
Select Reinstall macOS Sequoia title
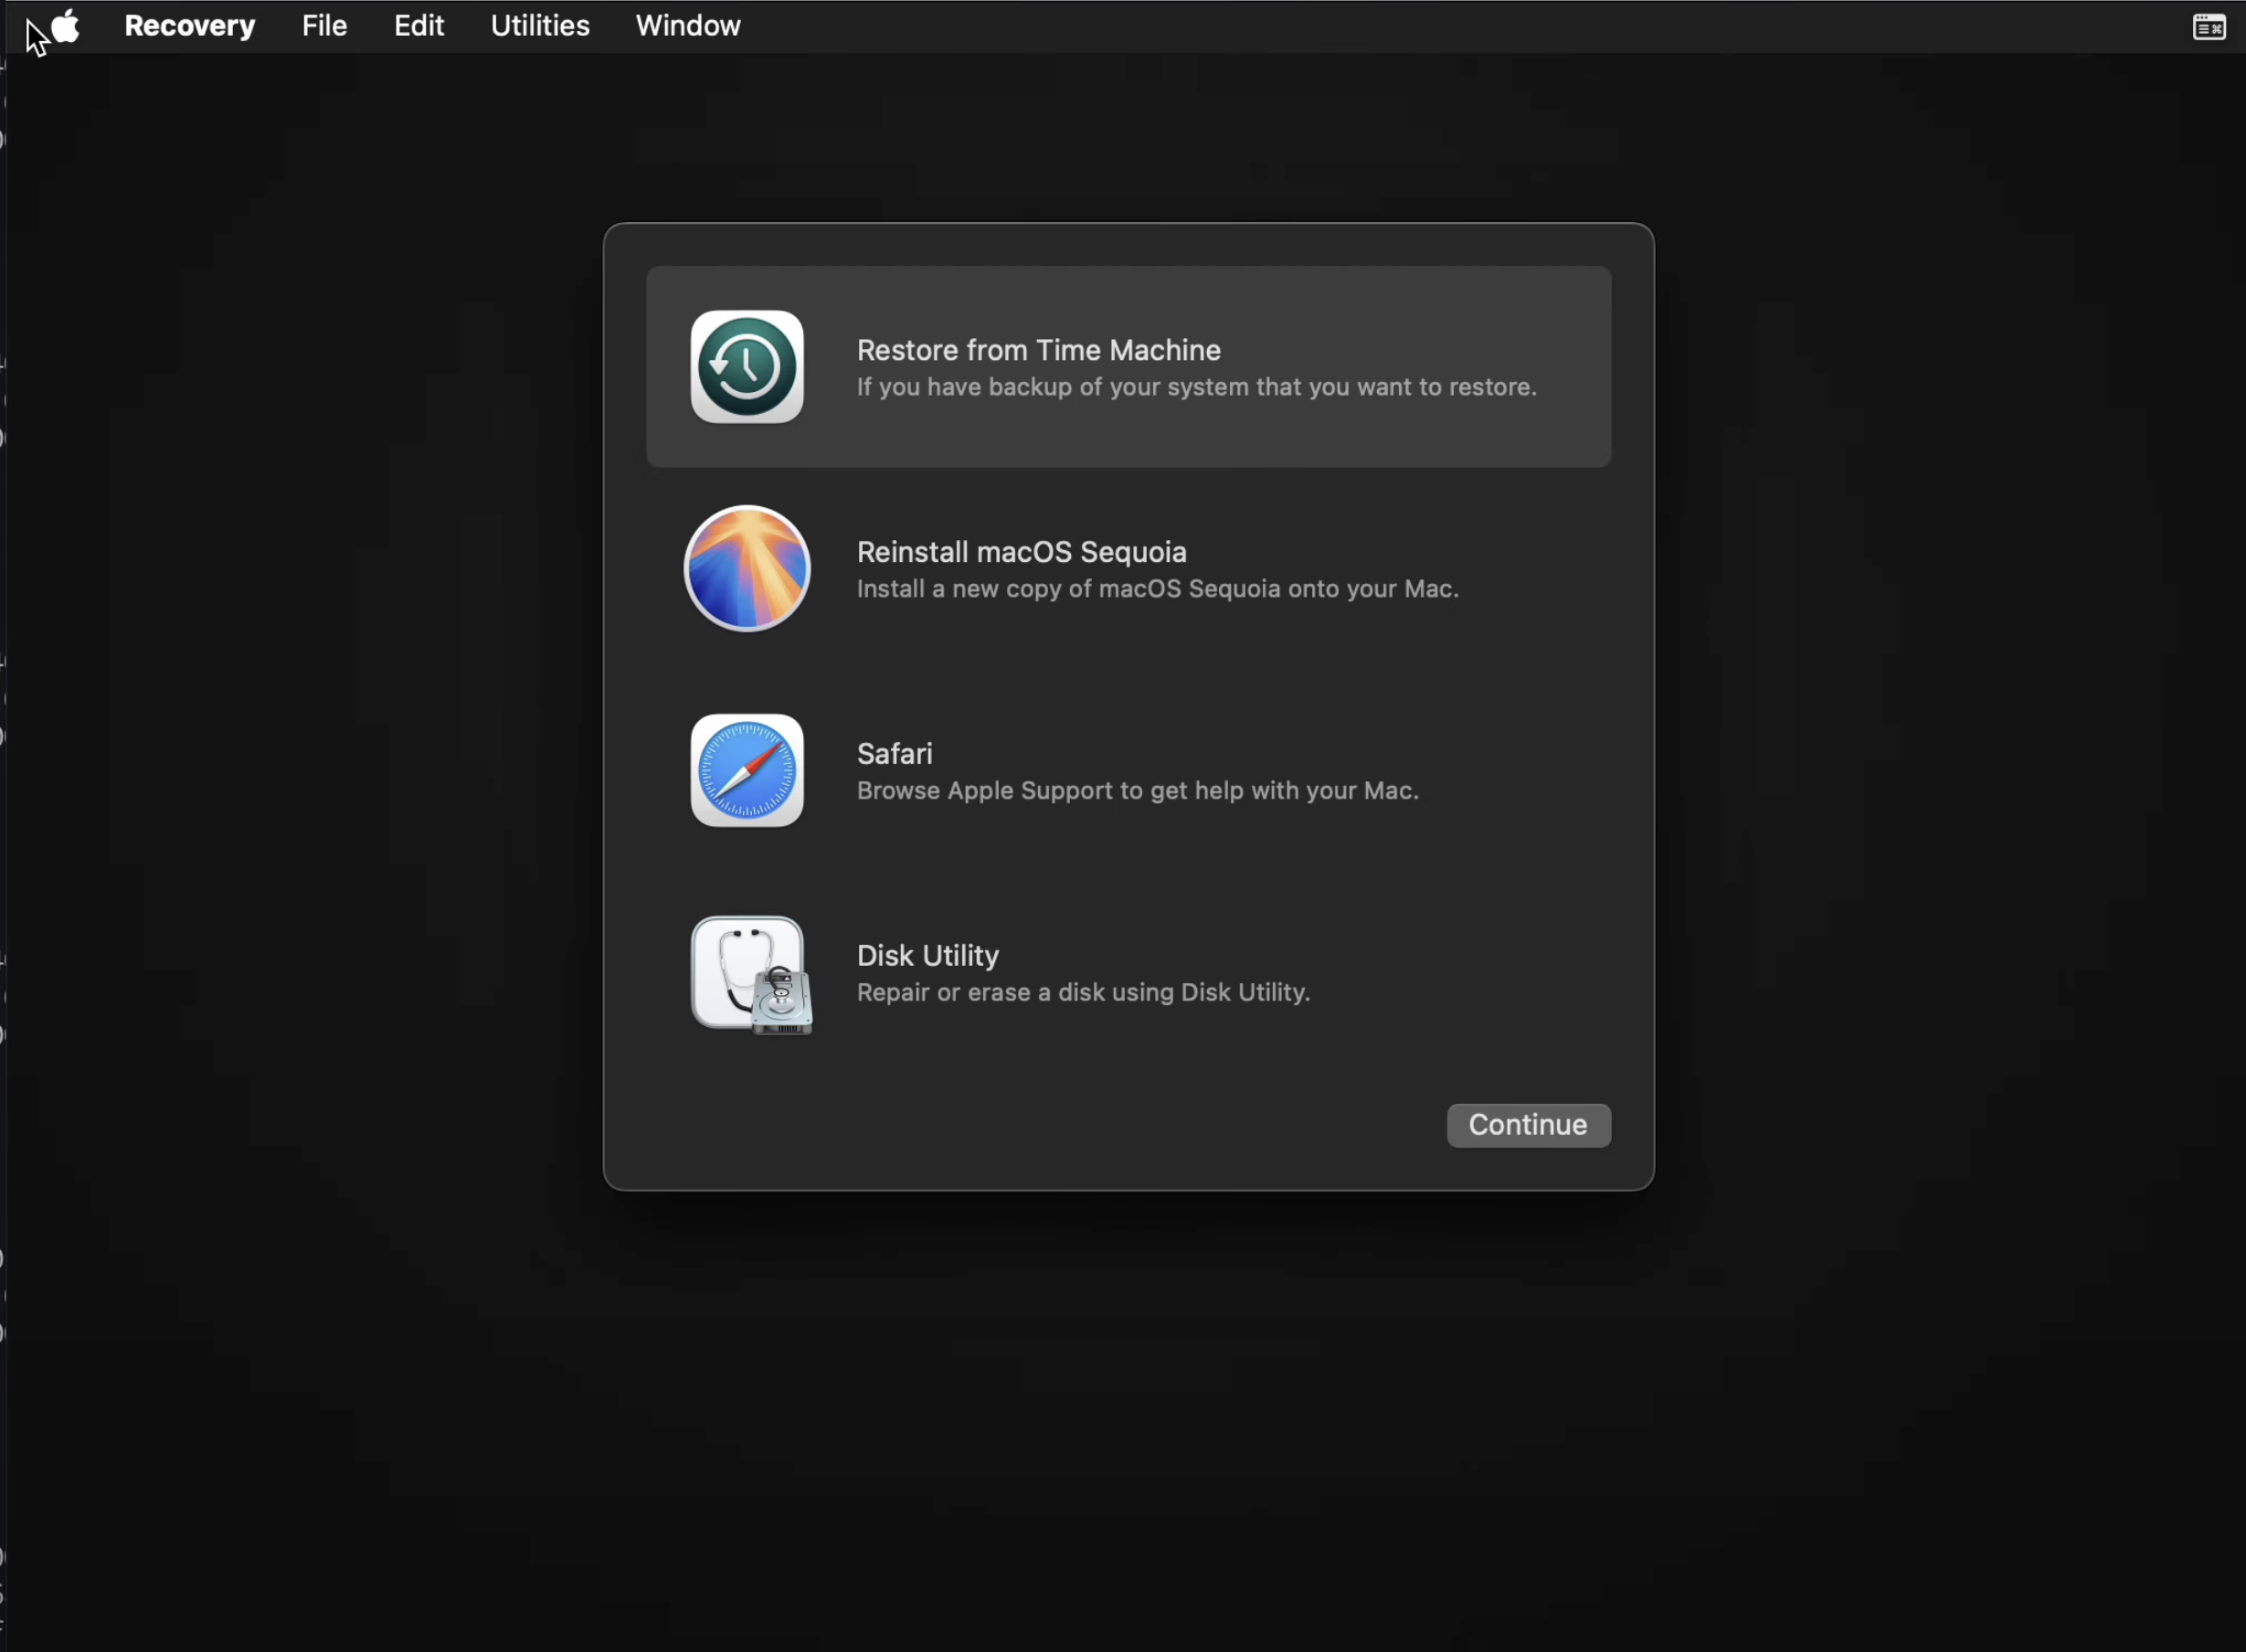tap(1021, 552)
